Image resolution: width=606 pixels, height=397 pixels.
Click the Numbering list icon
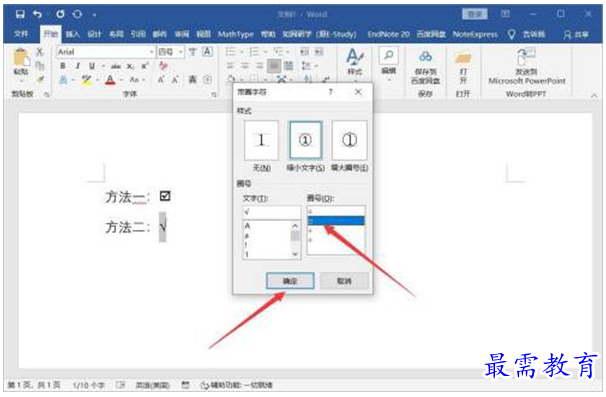pos(254,51)
